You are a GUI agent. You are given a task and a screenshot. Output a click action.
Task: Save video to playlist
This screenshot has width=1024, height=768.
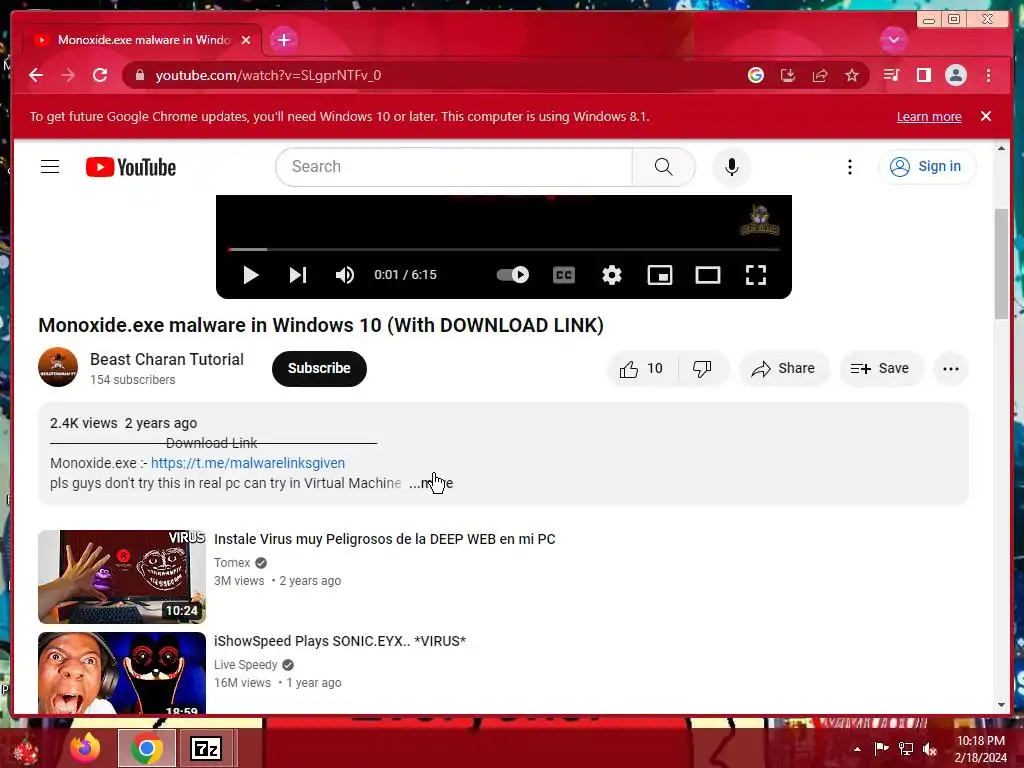[x=880, y=369]
